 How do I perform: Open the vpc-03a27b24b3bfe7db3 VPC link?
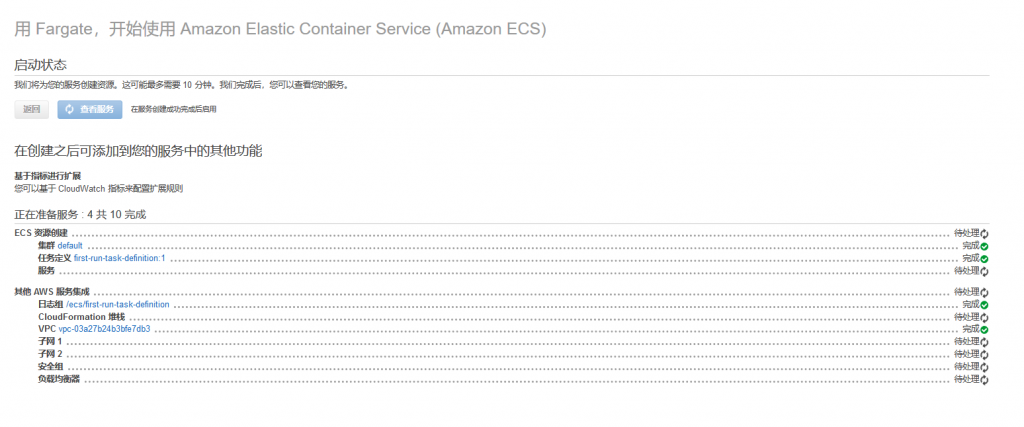point(104,329)
